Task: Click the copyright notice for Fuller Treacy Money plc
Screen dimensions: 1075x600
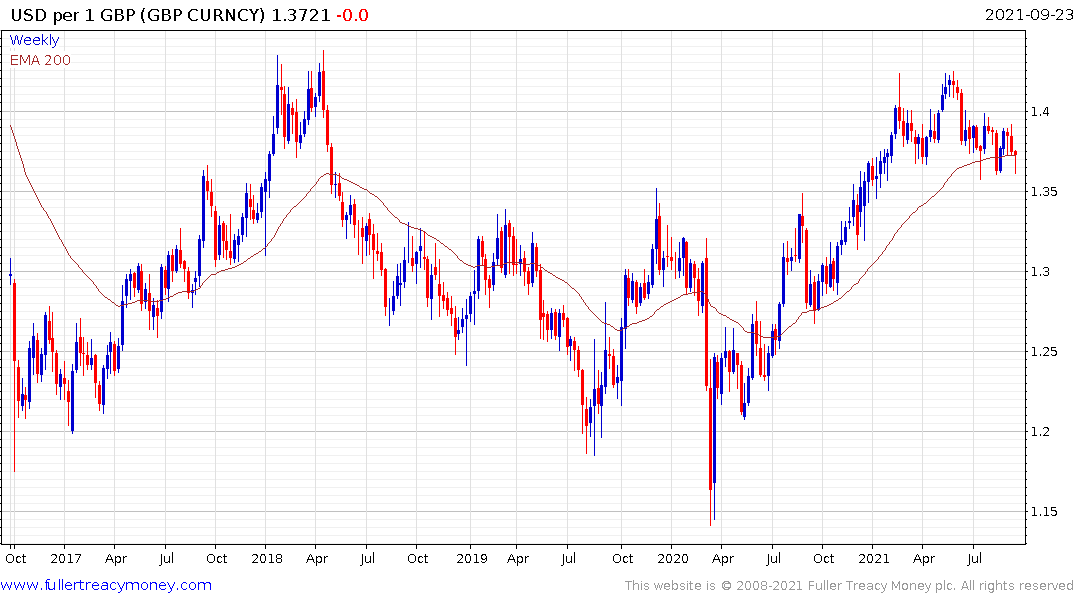Action: pyautogui.click(x=849, y=586)
